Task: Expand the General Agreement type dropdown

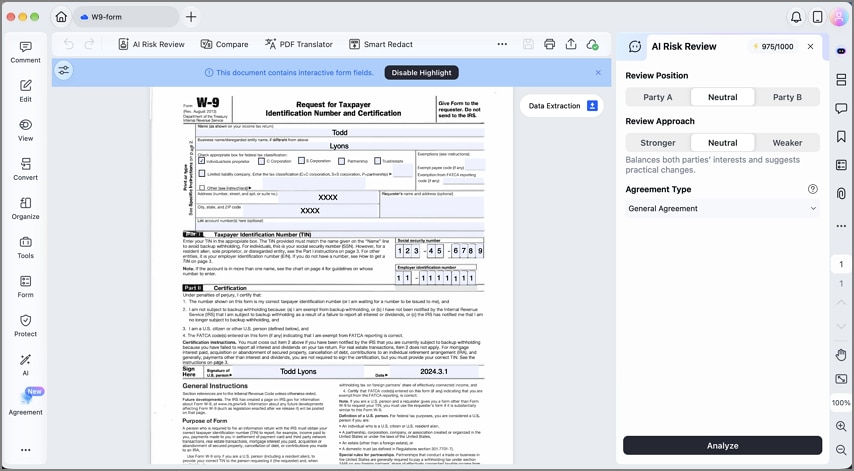Action: pos(722,209)
